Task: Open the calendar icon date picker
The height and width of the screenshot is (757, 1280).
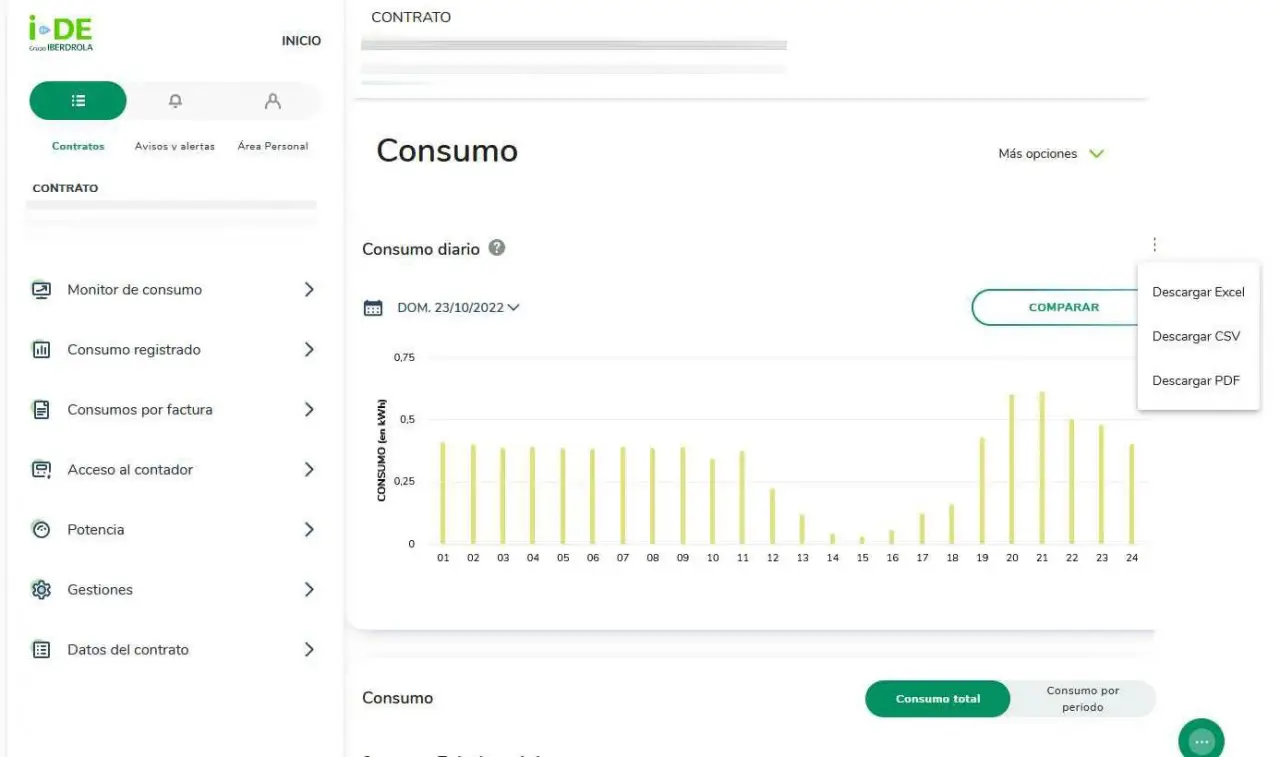Action: click(x=373, y=308)
